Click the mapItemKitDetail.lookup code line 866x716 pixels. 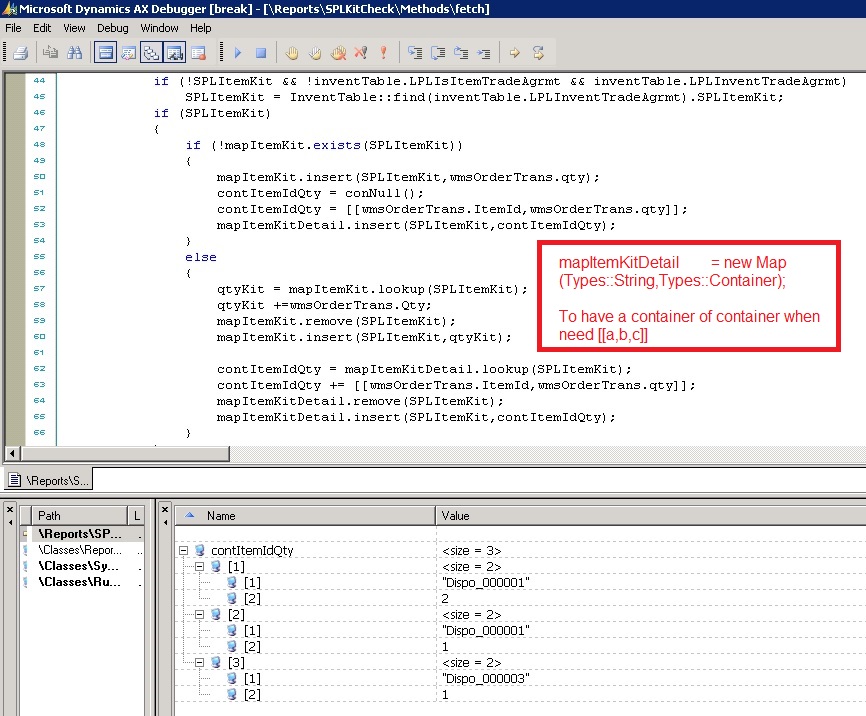[x=424, y=369]
